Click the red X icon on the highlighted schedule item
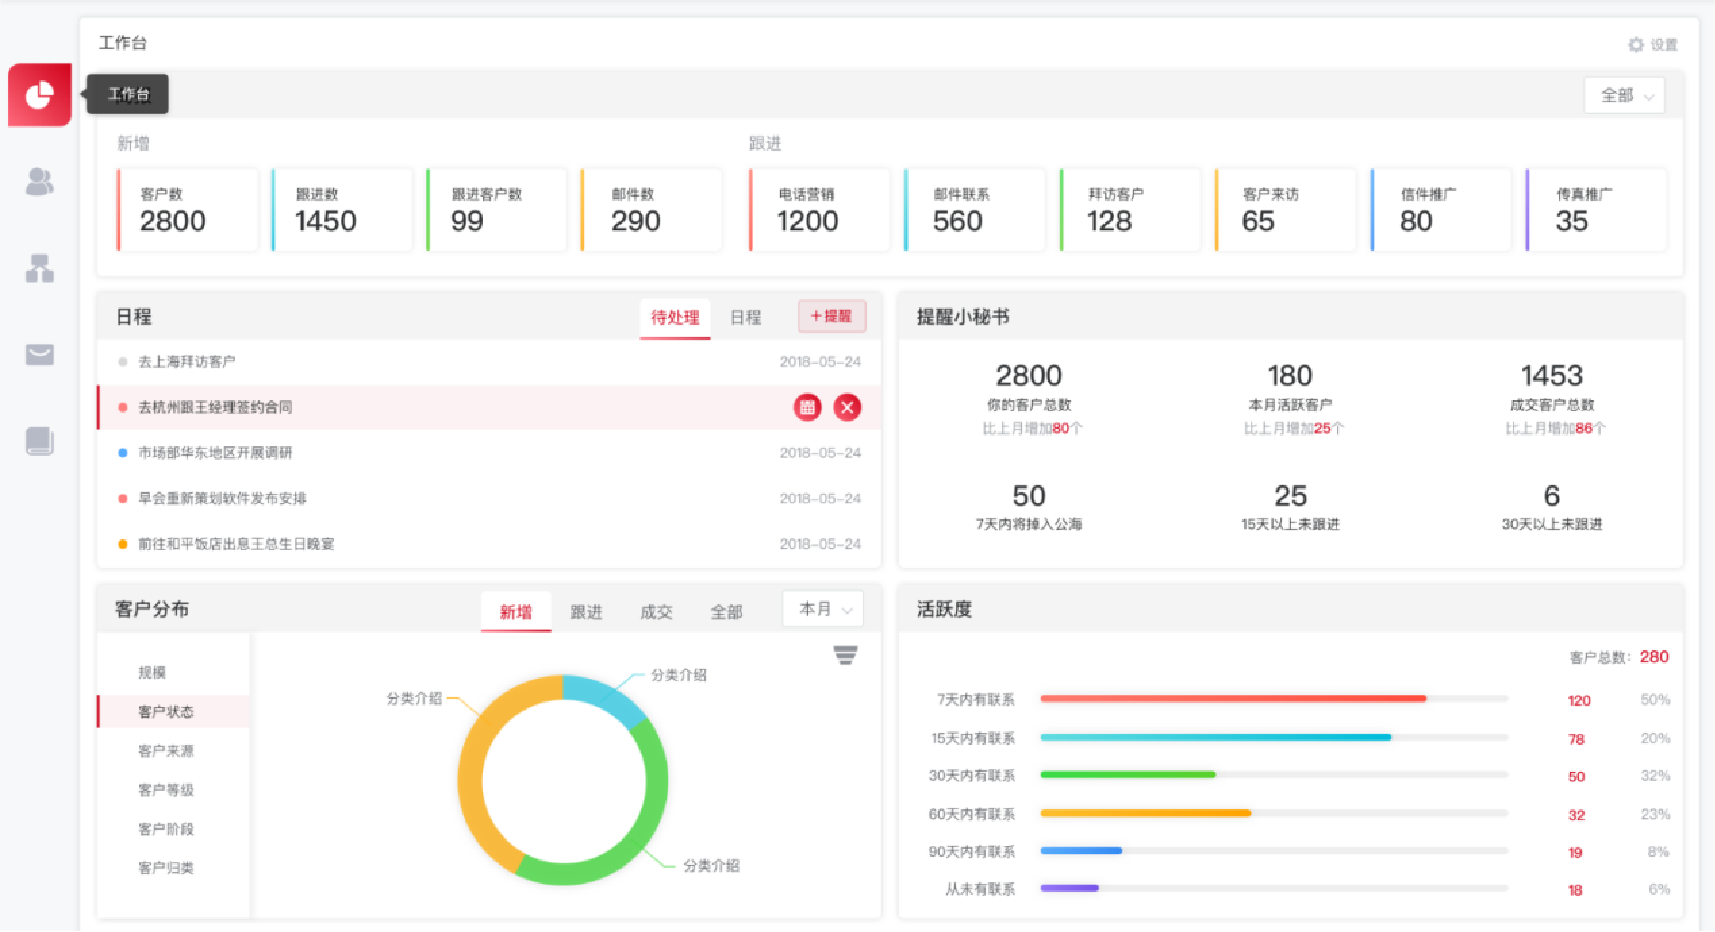Viewport: 1715px width, 932px height. [847, 407]
